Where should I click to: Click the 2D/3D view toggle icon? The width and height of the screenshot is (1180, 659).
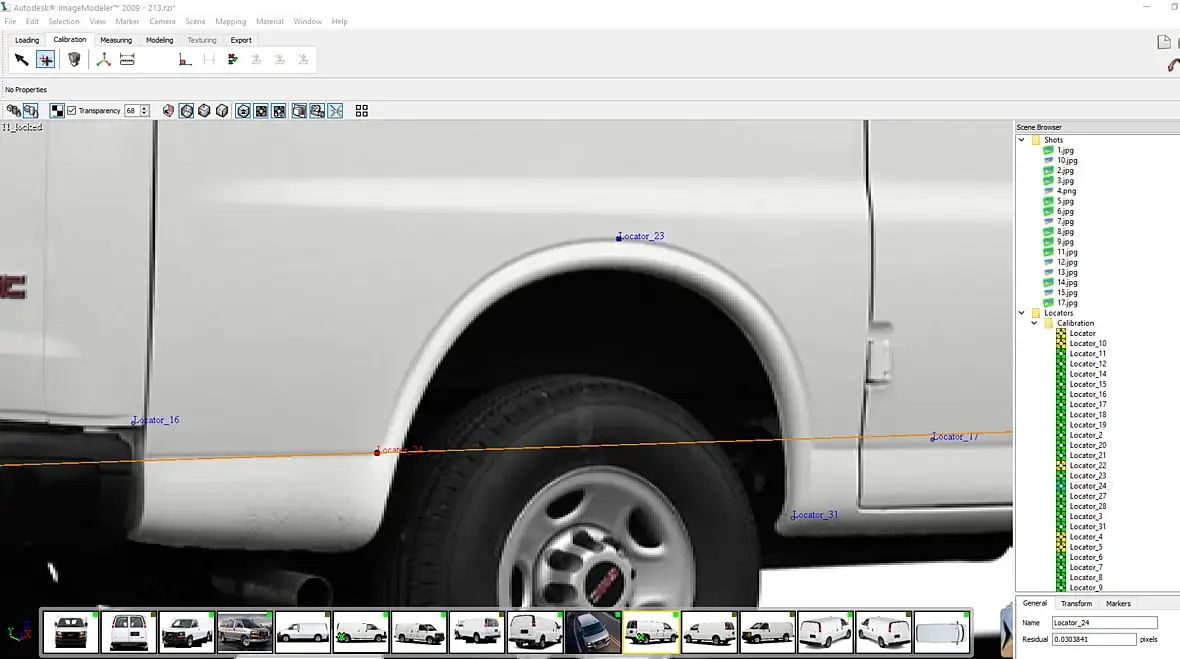[x=317, y=111]
